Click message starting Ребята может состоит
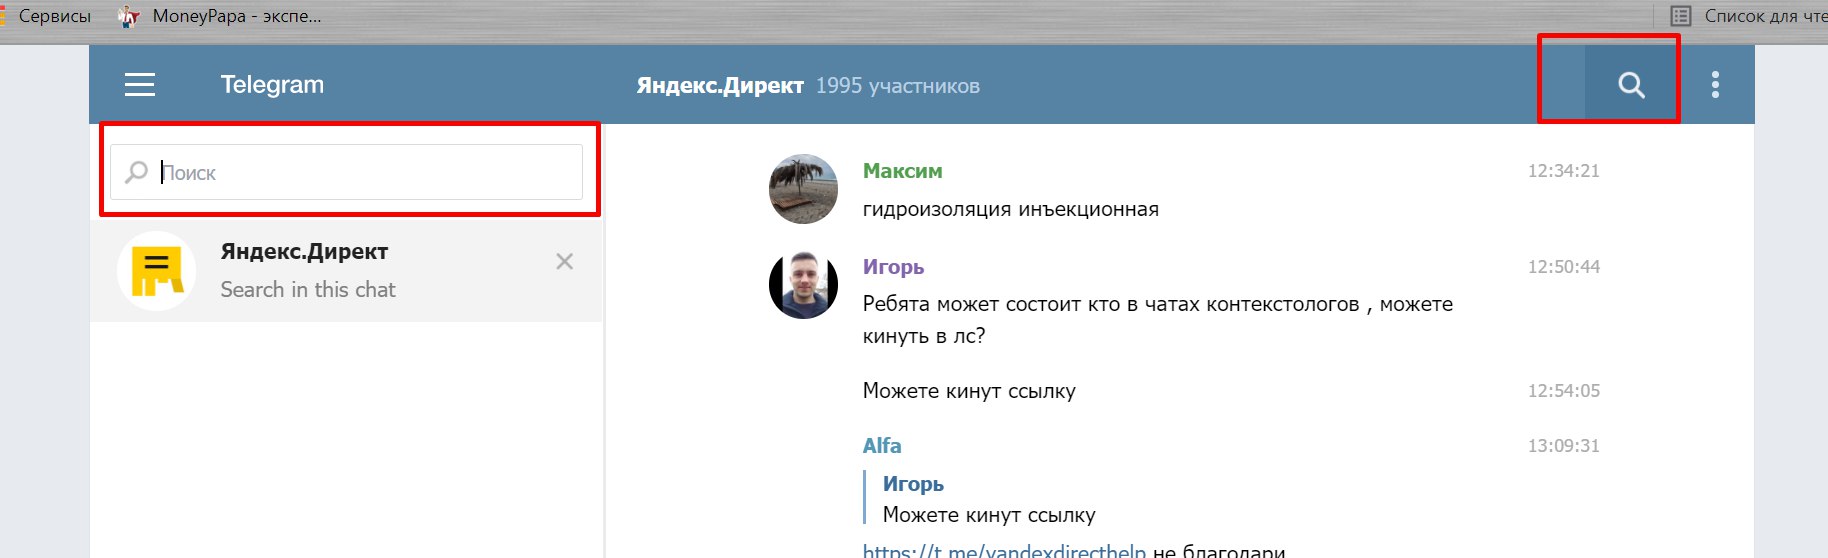This screenshot has width=1828, height=558. click(x=1158, y=319)
